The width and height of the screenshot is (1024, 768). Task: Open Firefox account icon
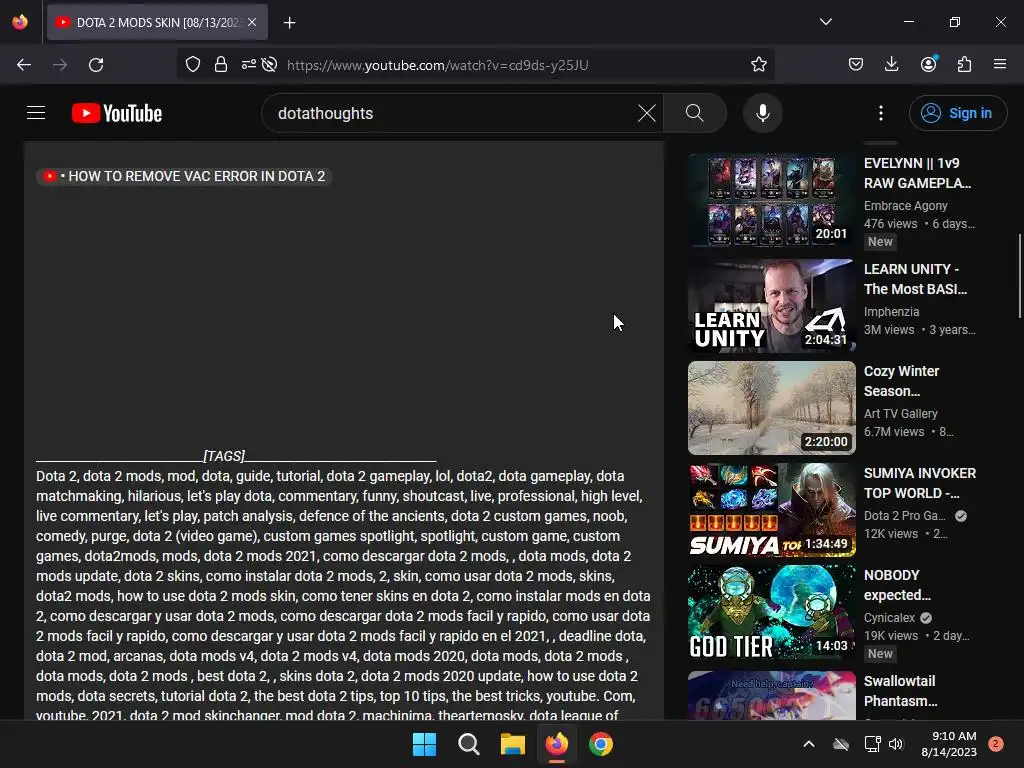[928, 65]
